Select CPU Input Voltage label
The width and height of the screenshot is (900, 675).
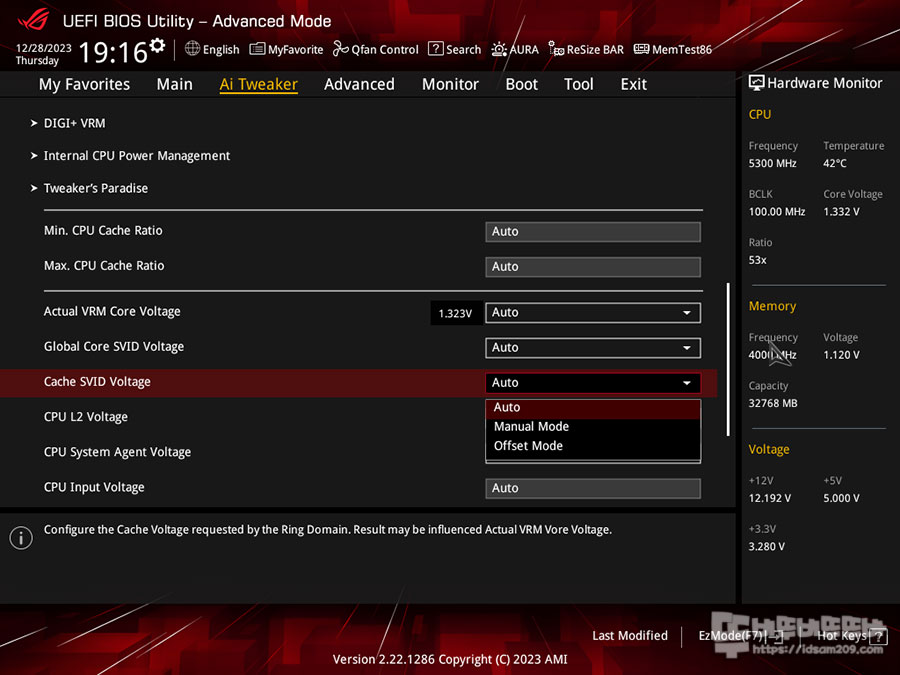pyautogui.click(x=94, y=487)
